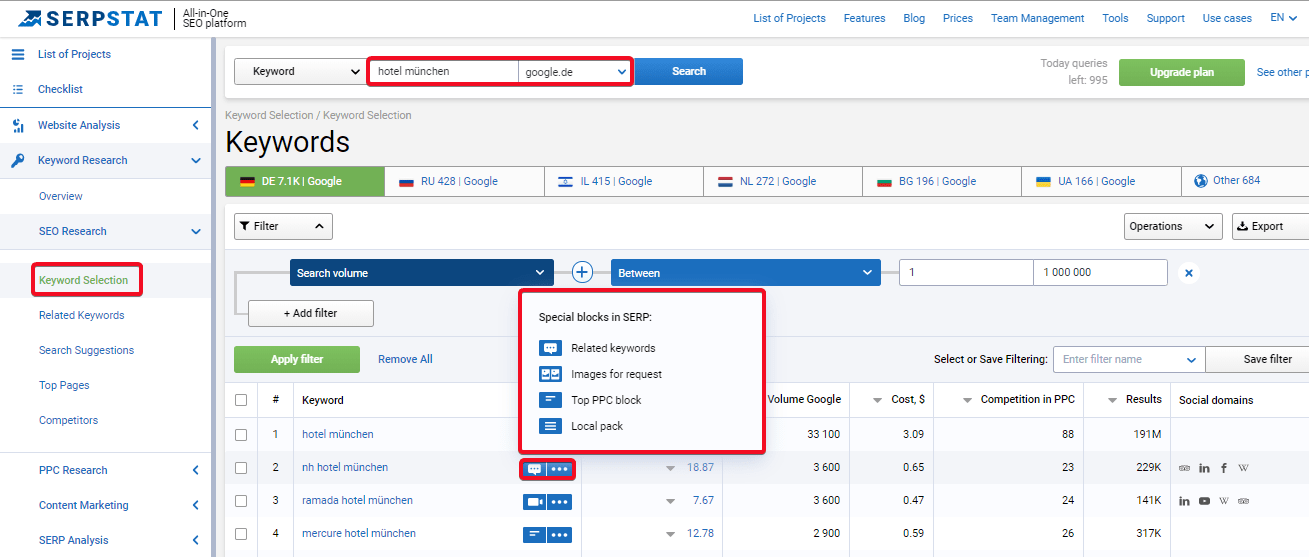Click Wikipedia icon in ramada hotel münchen row
Viewport: 1309px width, 557px height.
1224,501
